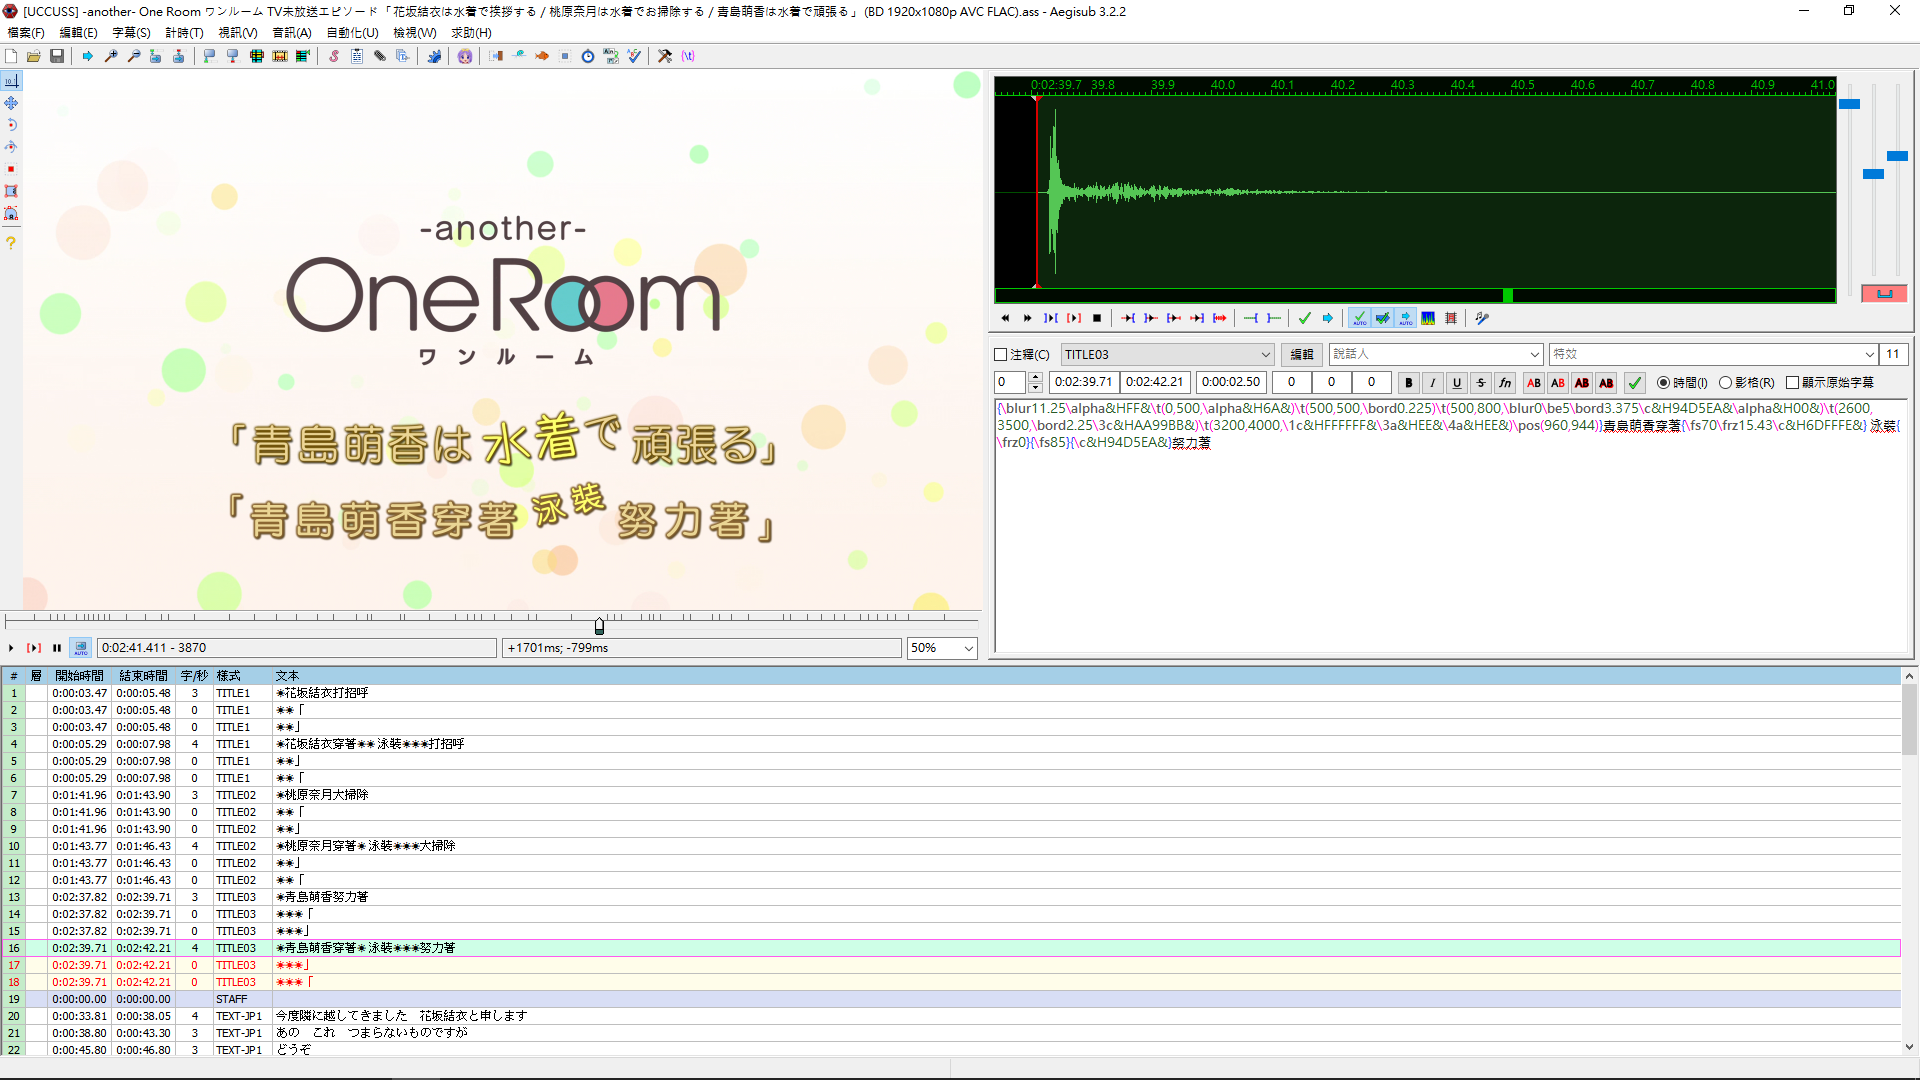This screenshot has height=1080, width=1920.
Task: Stop audio playback square button
Action: click(x=1097, y=318)
